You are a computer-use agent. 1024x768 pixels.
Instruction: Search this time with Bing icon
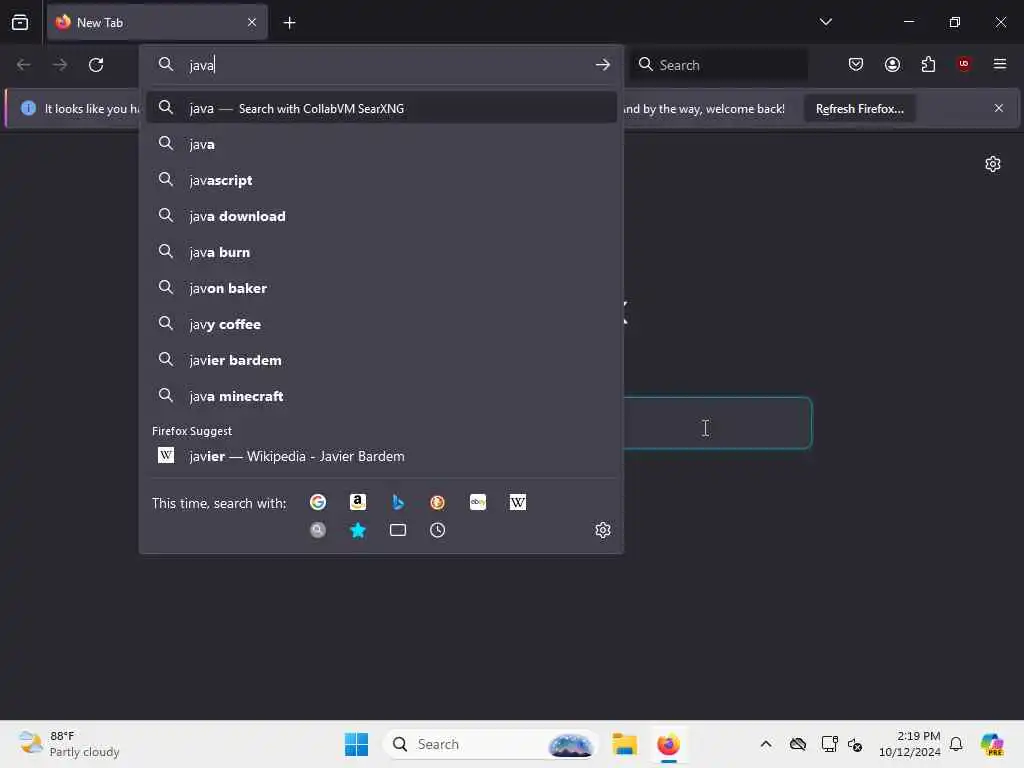pyautogui.click(x=398, y=502)
